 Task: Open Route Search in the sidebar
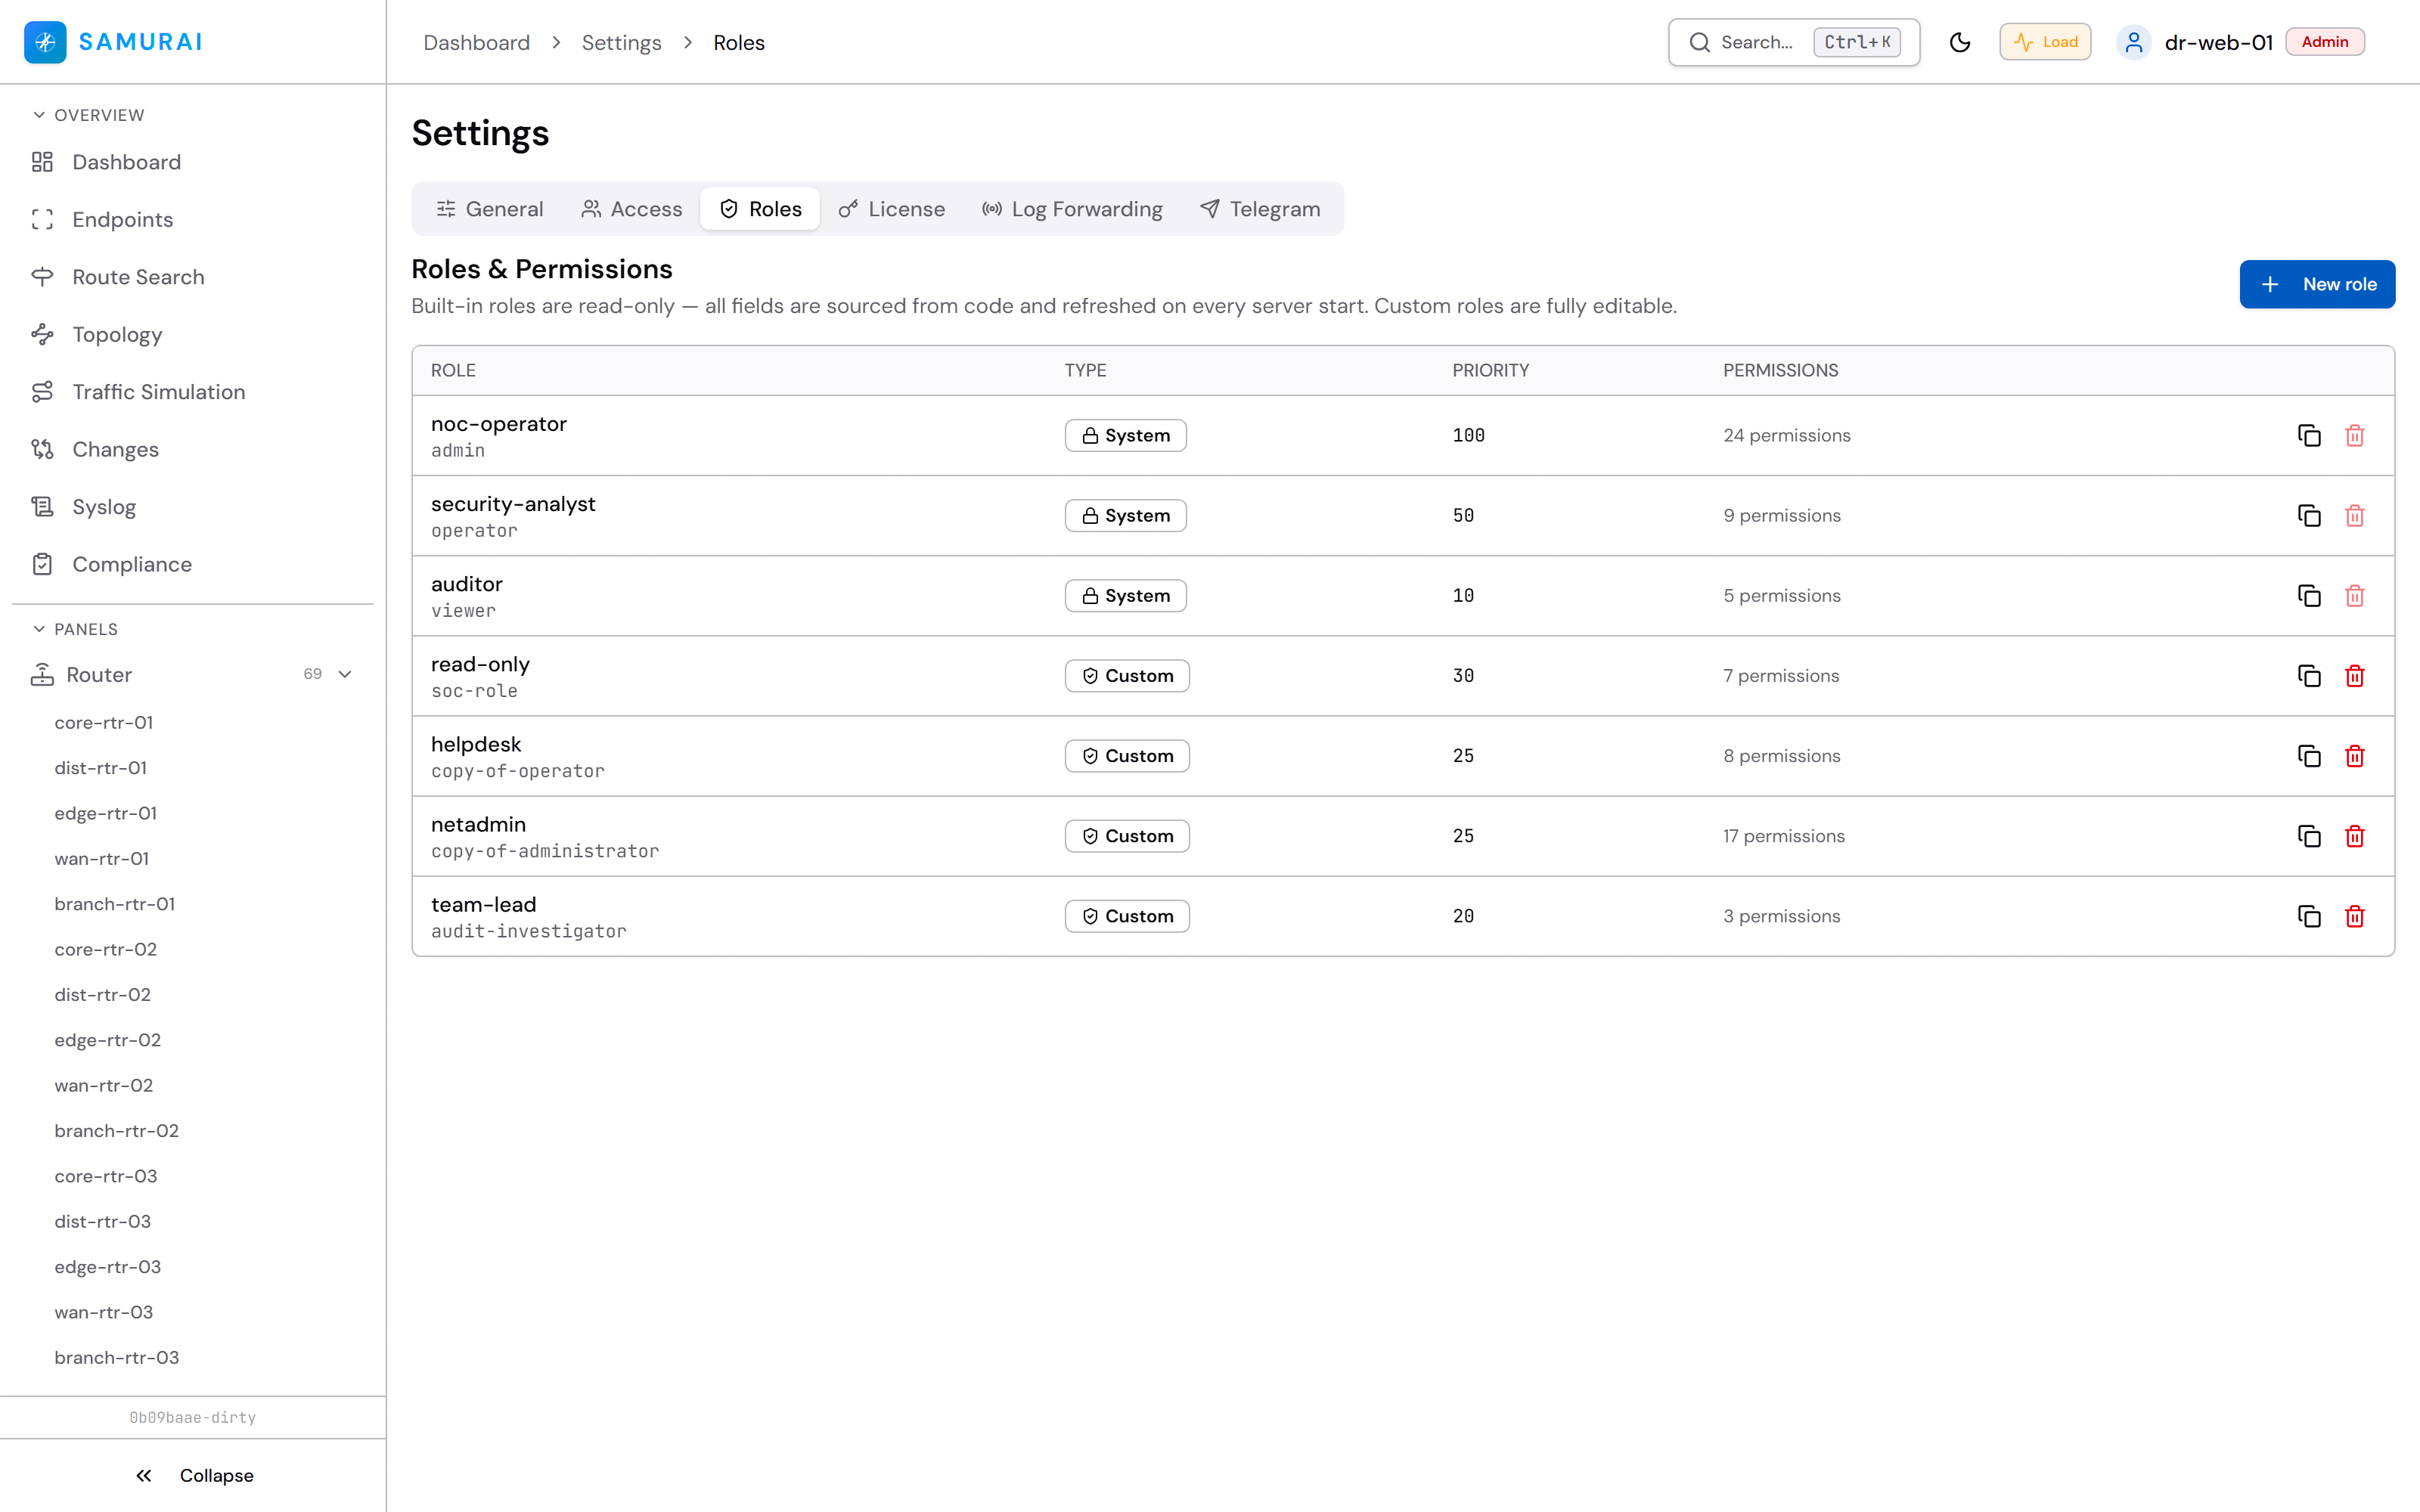[x=138, y=277]
